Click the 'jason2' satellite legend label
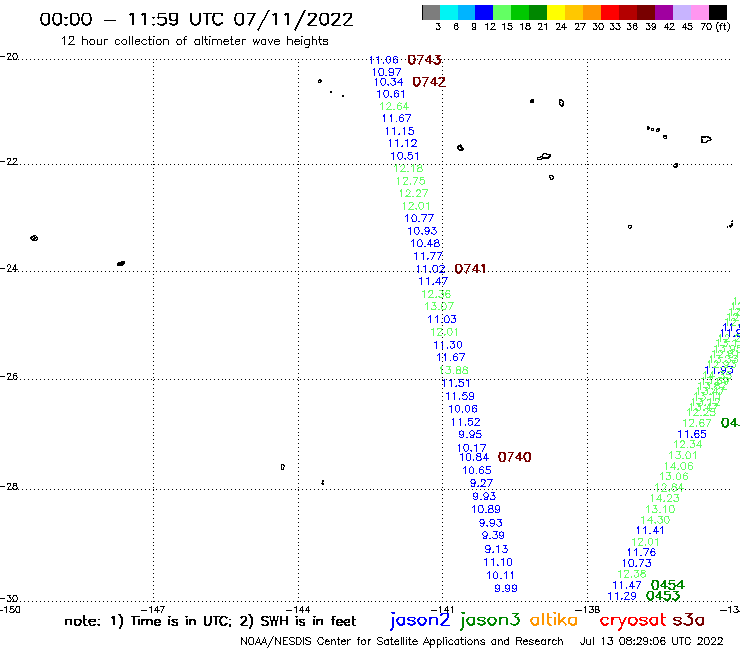Screen dimensions: 740x650 420,620
